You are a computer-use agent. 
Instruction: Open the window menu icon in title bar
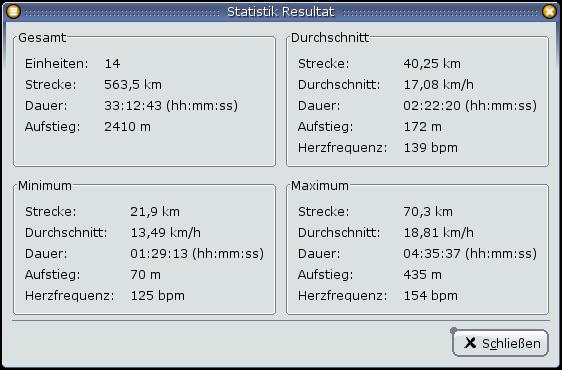tap(13, 12)
